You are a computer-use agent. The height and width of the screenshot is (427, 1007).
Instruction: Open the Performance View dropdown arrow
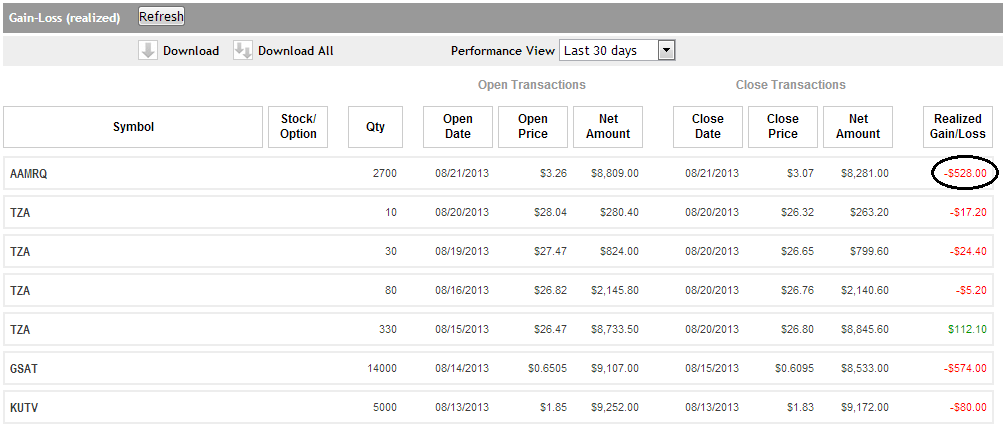pyautogui.click(x=667, y=51)
